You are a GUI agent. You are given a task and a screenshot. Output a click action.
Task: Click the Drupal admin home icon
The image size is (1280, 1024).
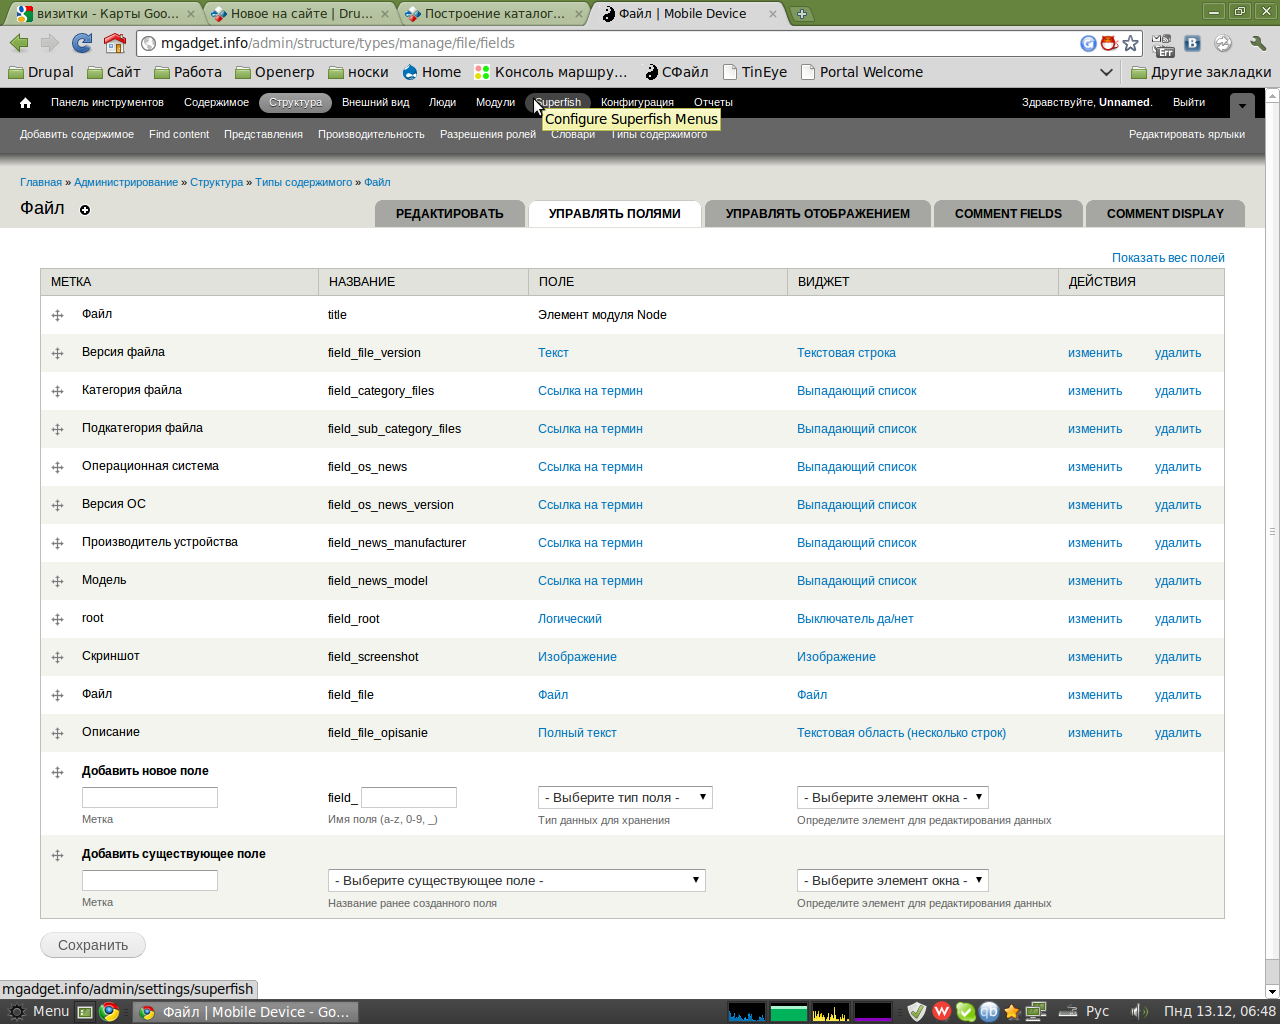(x=26, y=103)
